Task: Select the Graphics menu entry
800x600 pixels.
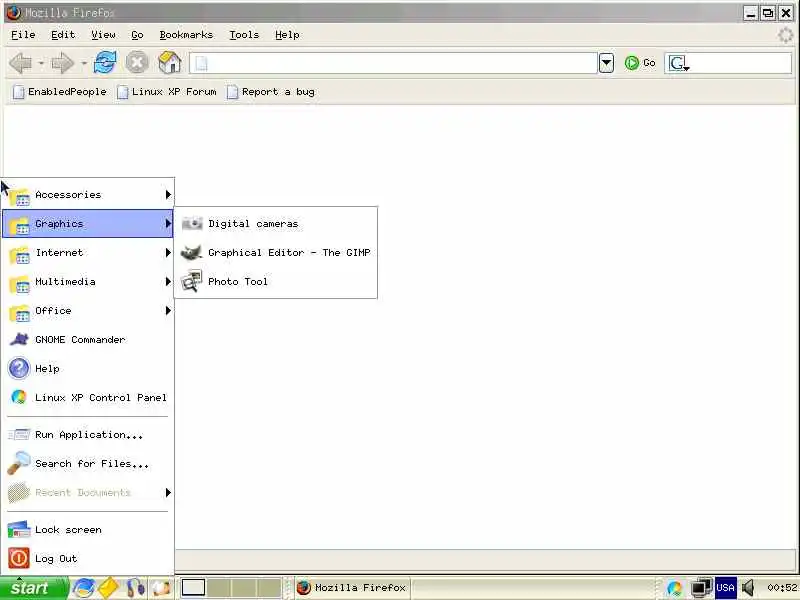Action: click(x=88, y=223)
